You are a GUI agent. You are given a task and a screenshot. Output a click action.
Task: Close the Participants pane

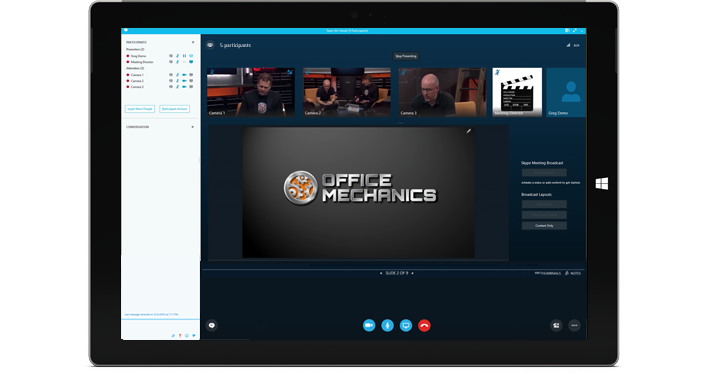pos(193,42)
